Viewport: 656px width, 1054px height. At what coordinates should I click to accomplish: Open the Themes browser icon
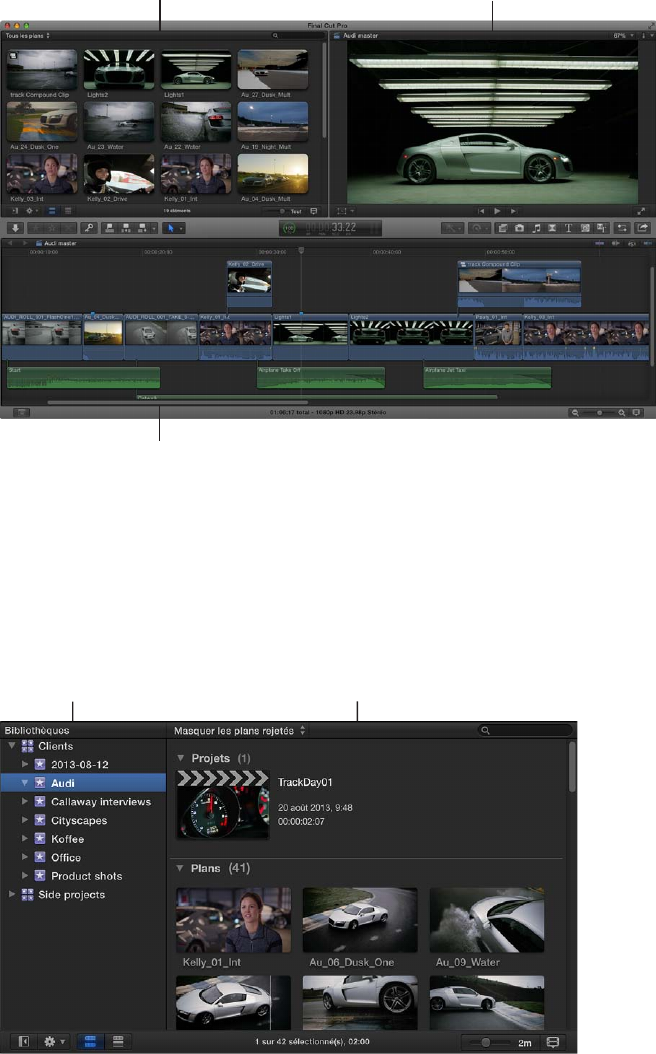tap(601, 228)
